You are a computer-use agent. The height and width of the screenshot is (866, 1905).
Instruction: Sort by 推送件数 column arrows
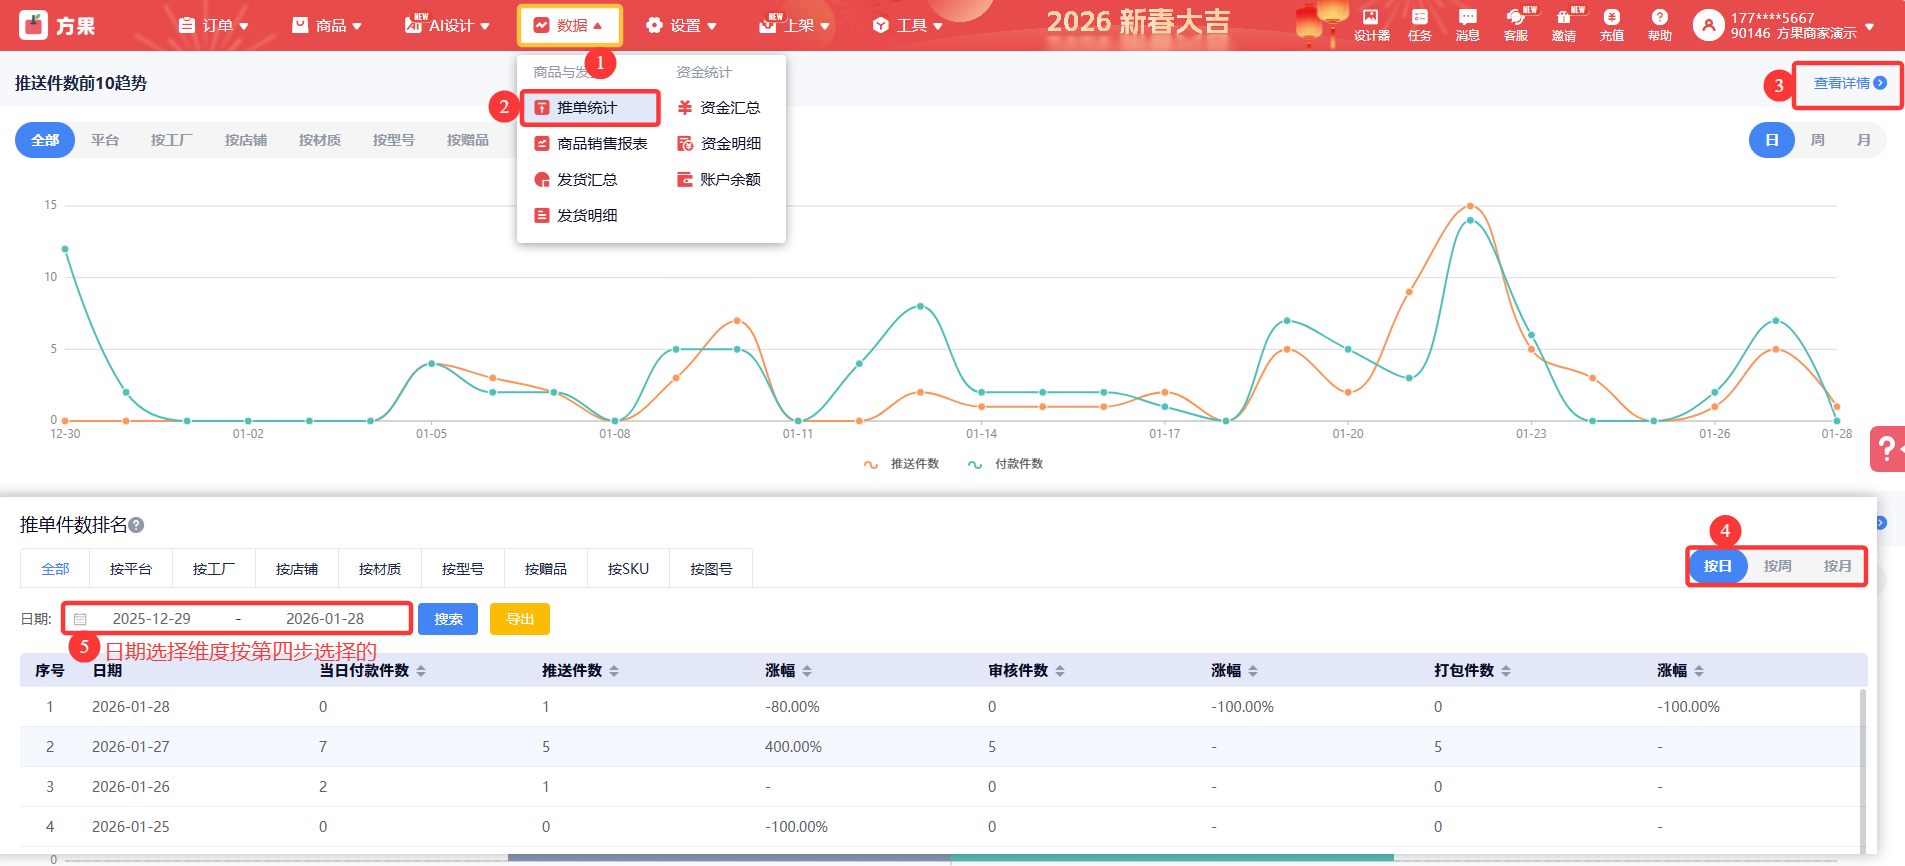click(x=614, y=671)
